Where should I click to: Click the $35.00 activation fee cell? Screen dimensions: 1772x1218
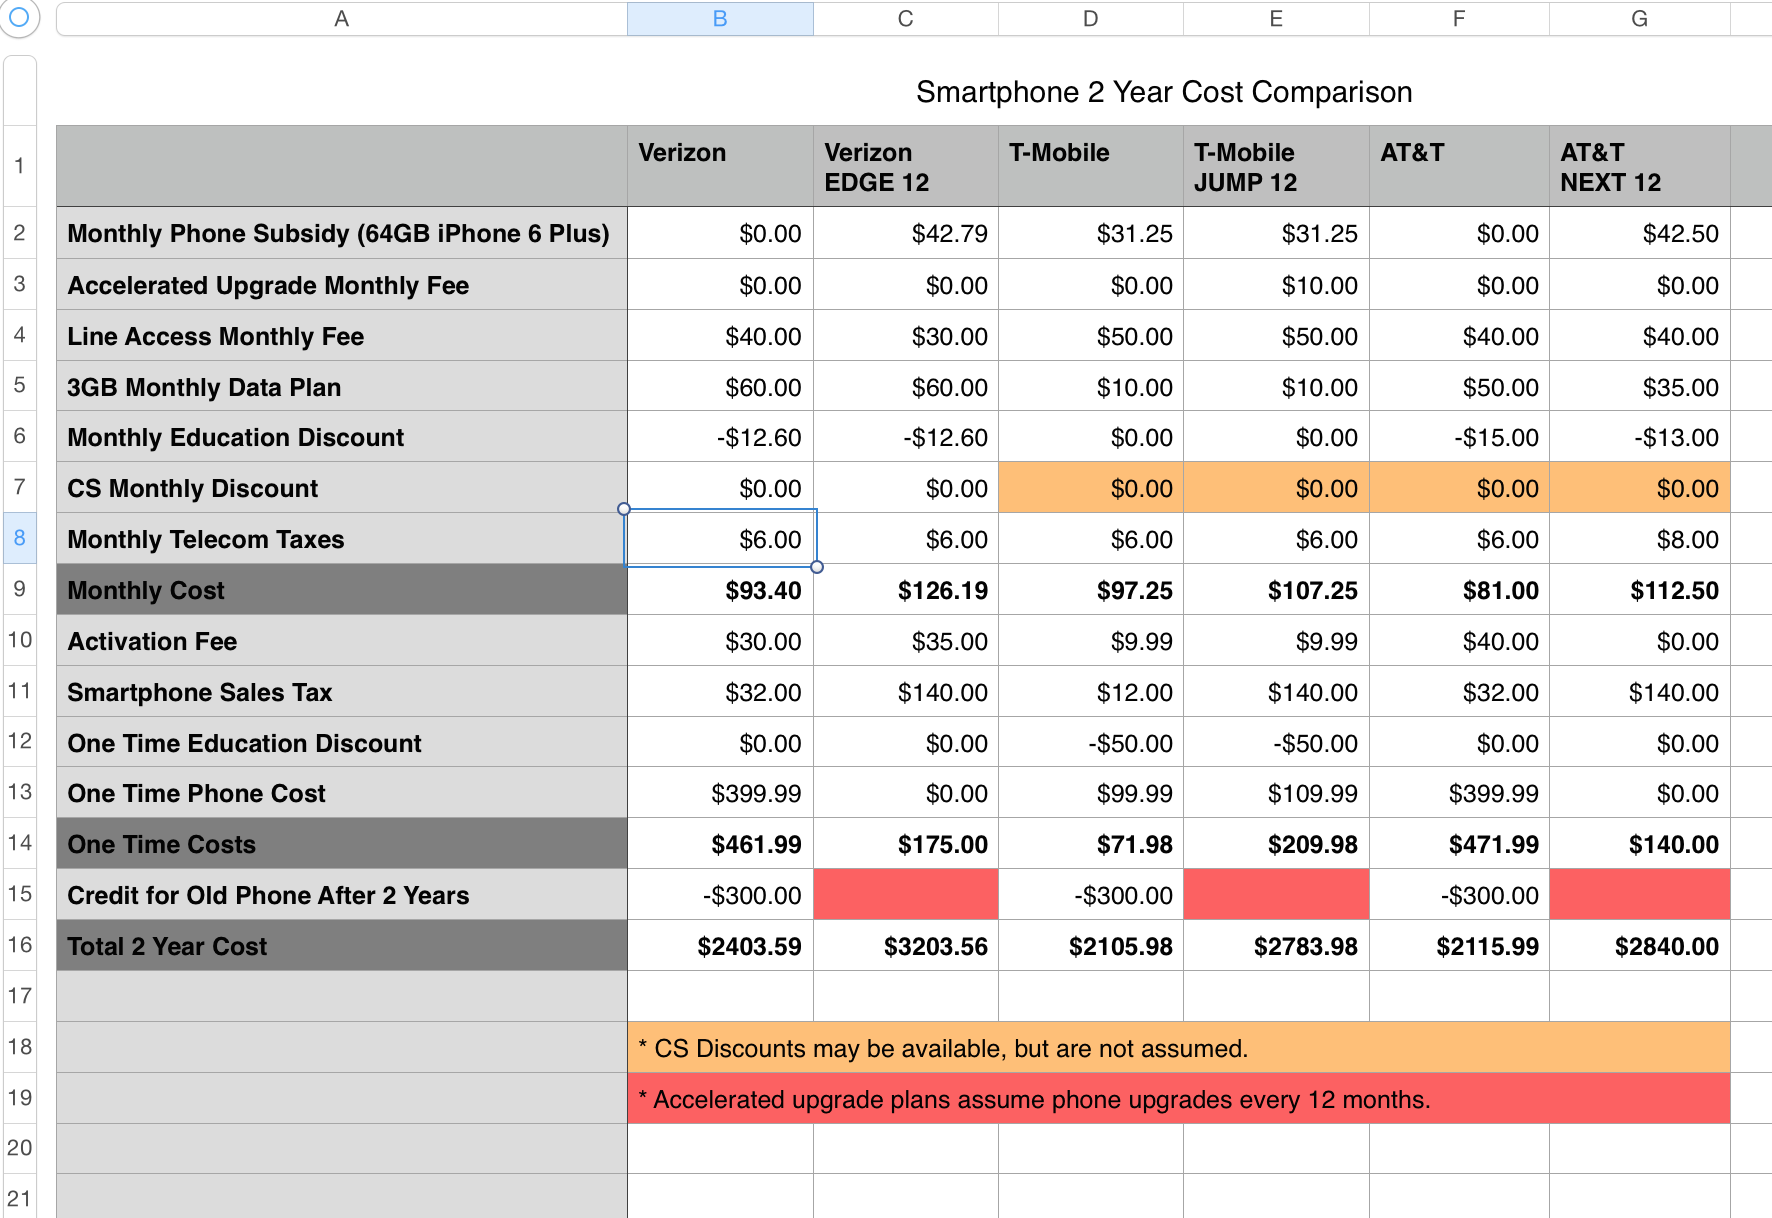[x=906, y=641]
